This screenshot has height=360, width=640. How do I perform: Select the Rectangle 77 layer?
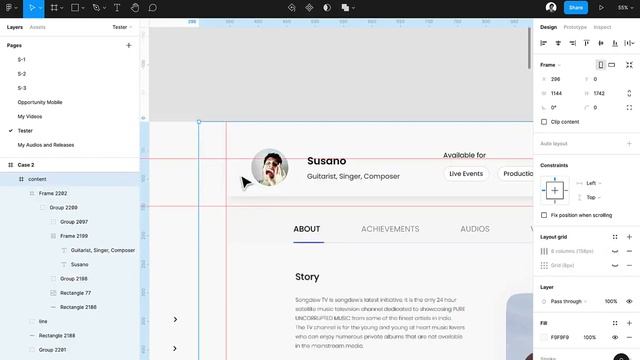(76, 293)
